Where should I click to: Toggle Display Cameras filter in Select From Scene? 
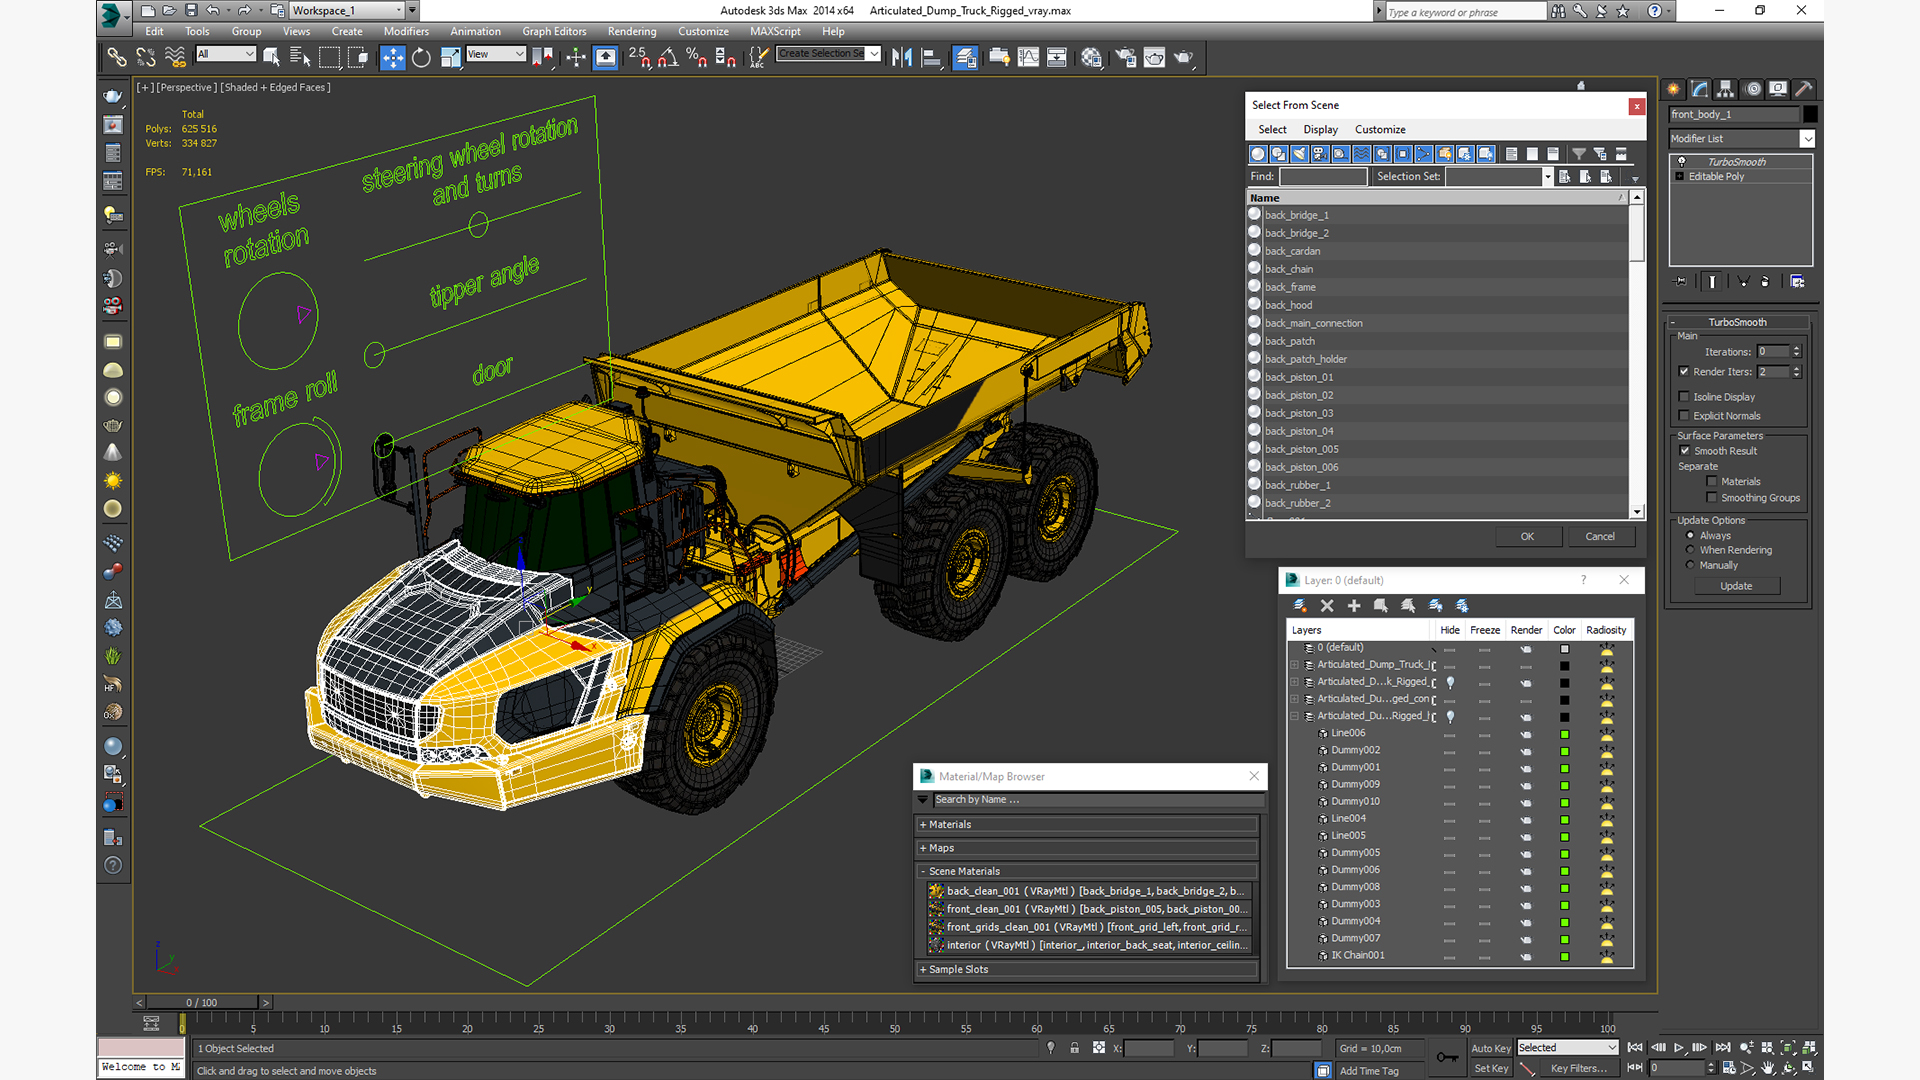[x=1320, y=154]
